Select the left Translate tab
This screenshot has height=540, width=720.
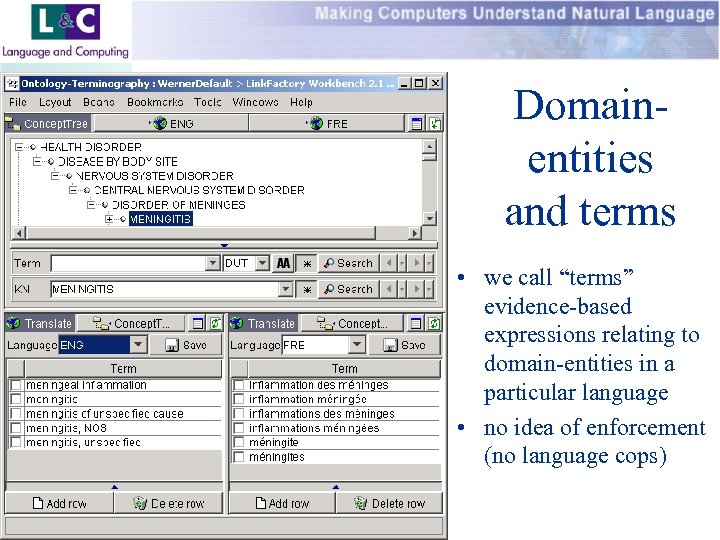(x=40, y=323)
